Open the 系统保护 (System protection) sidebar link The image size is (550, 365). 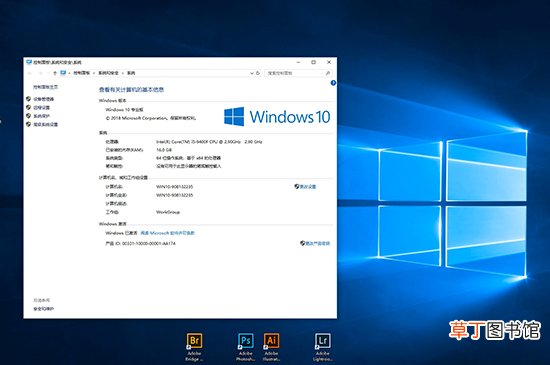41,116
